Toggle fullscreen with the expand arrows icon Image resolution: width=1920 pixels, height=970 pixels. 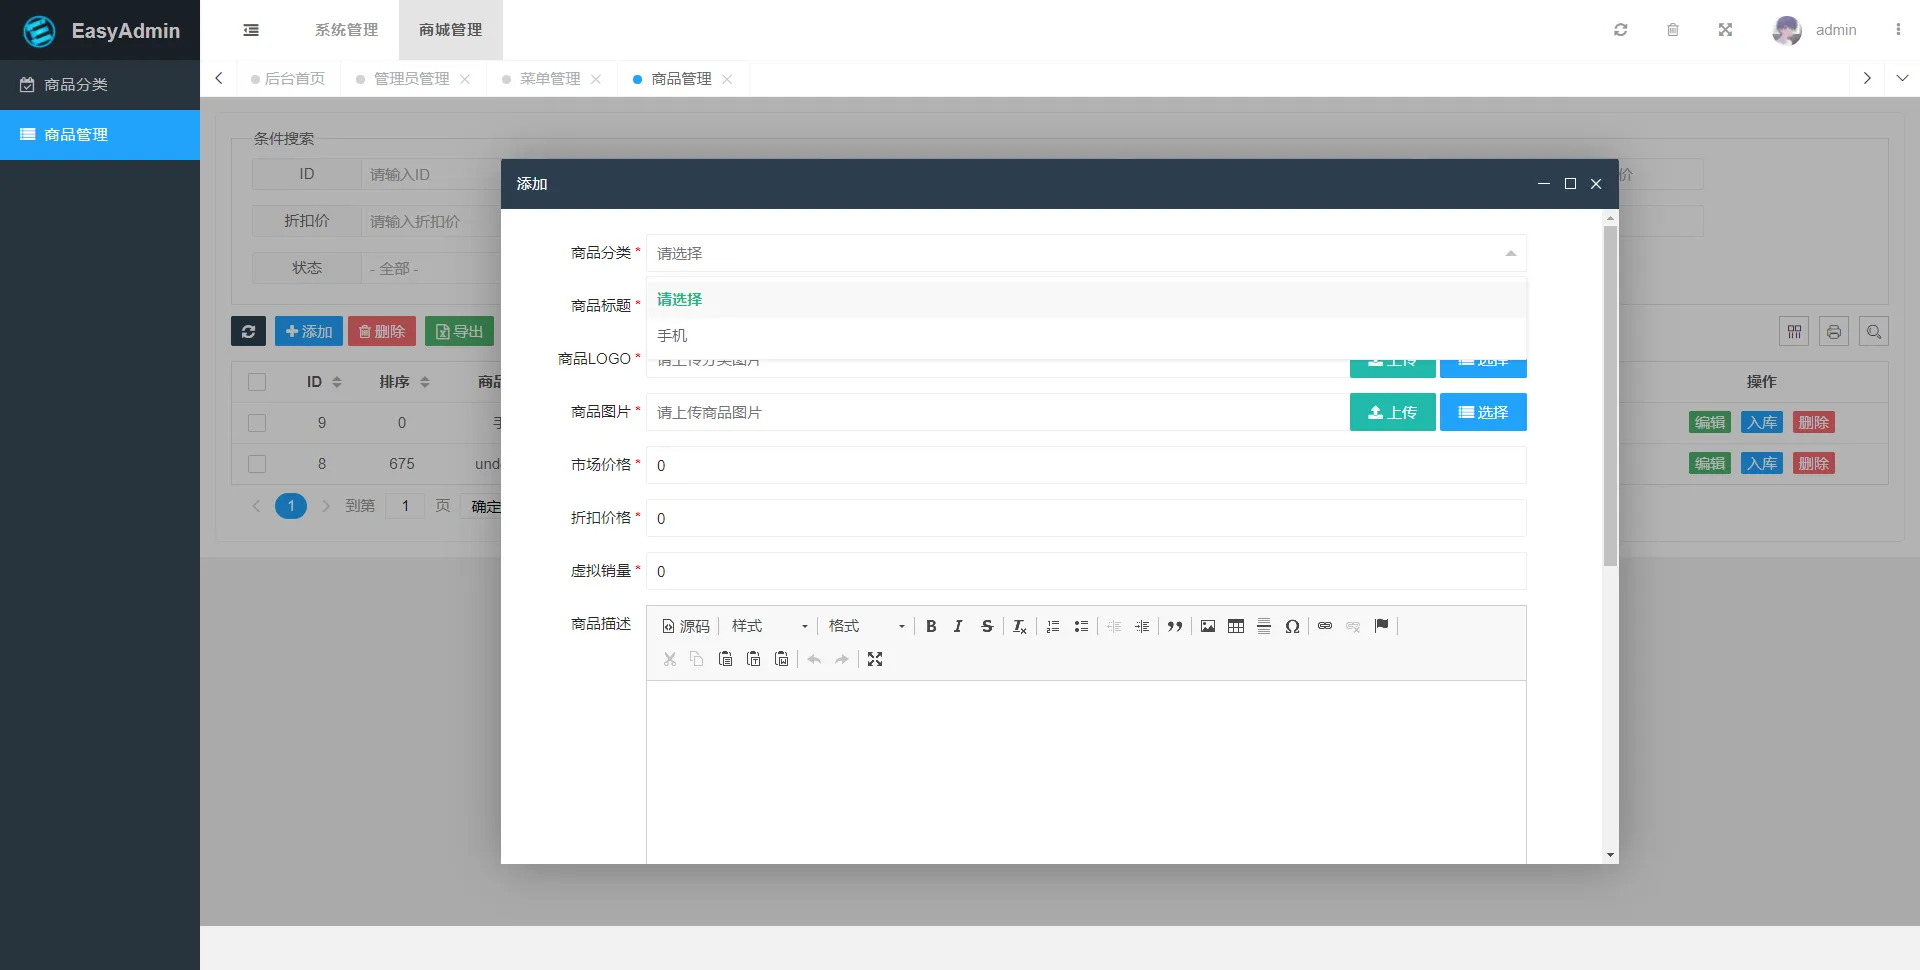[x=1724, y=30]
